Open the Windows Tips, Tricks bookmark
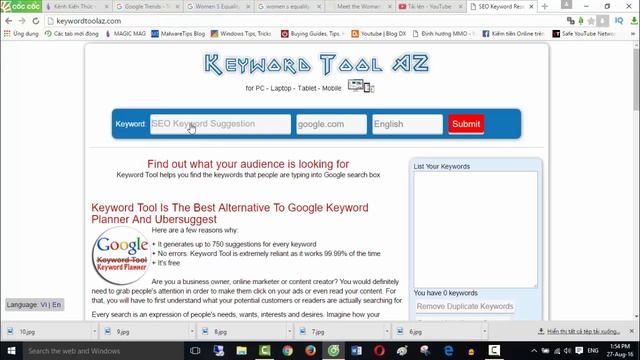 pos(241,34)
